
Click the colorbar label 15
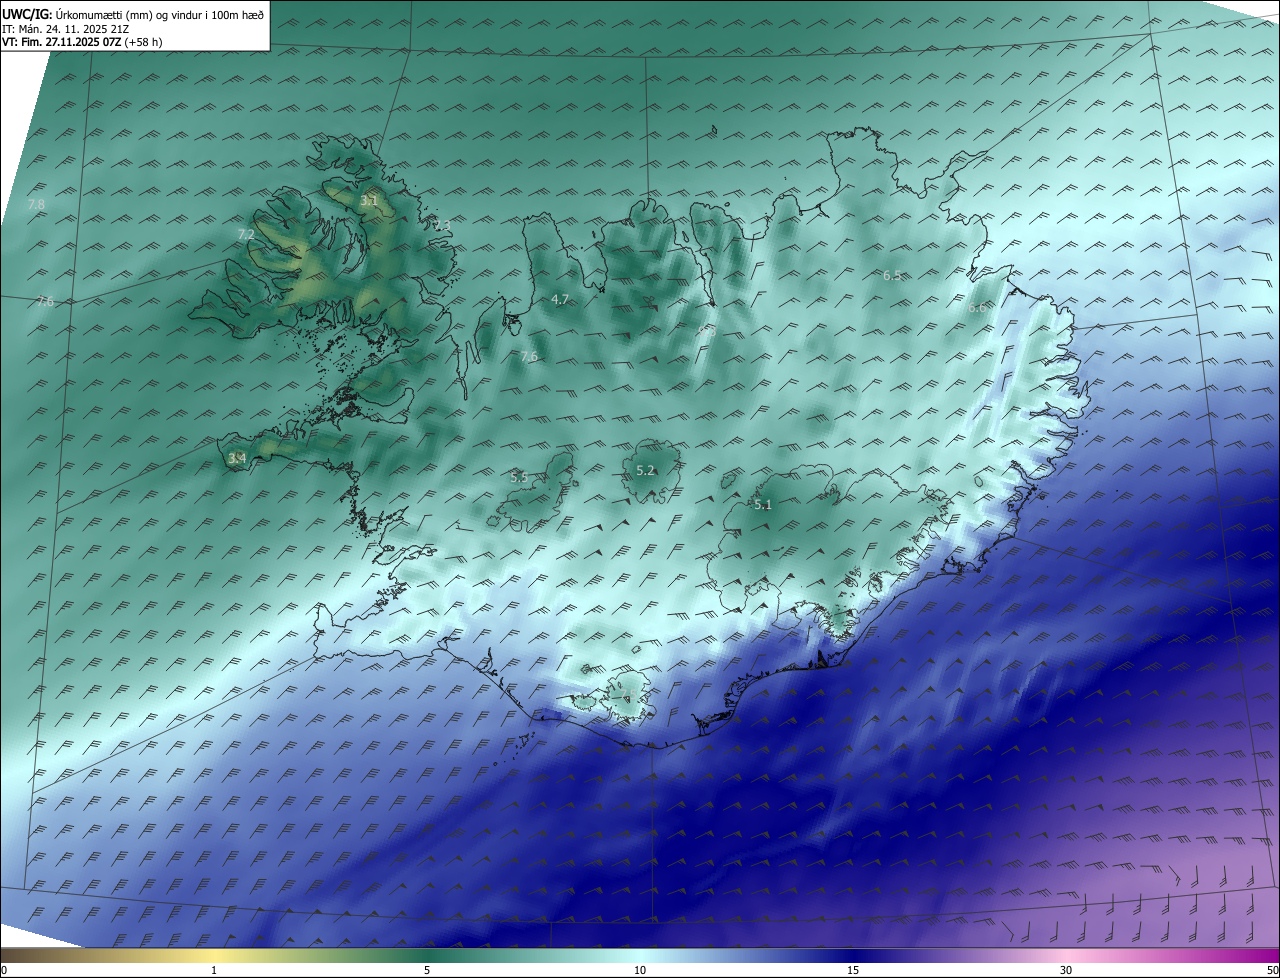point(853,970)
